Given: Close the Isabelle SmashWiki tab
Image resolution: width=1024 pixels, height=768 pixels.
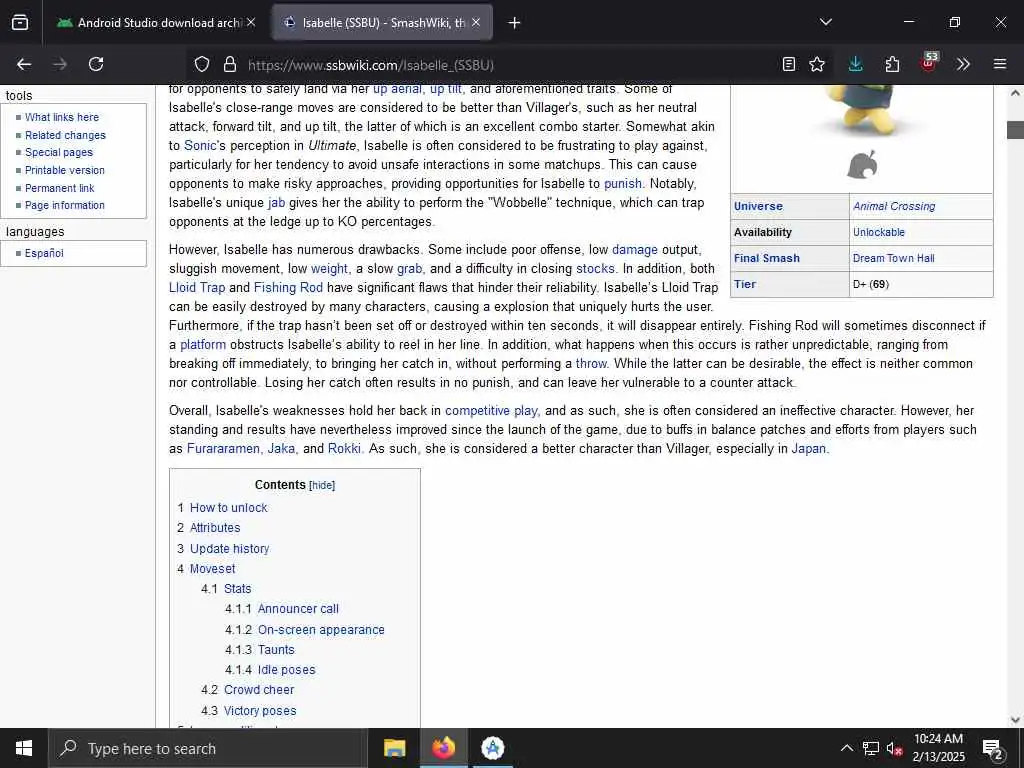Looking at the screenshot, I should click(476, 22).
